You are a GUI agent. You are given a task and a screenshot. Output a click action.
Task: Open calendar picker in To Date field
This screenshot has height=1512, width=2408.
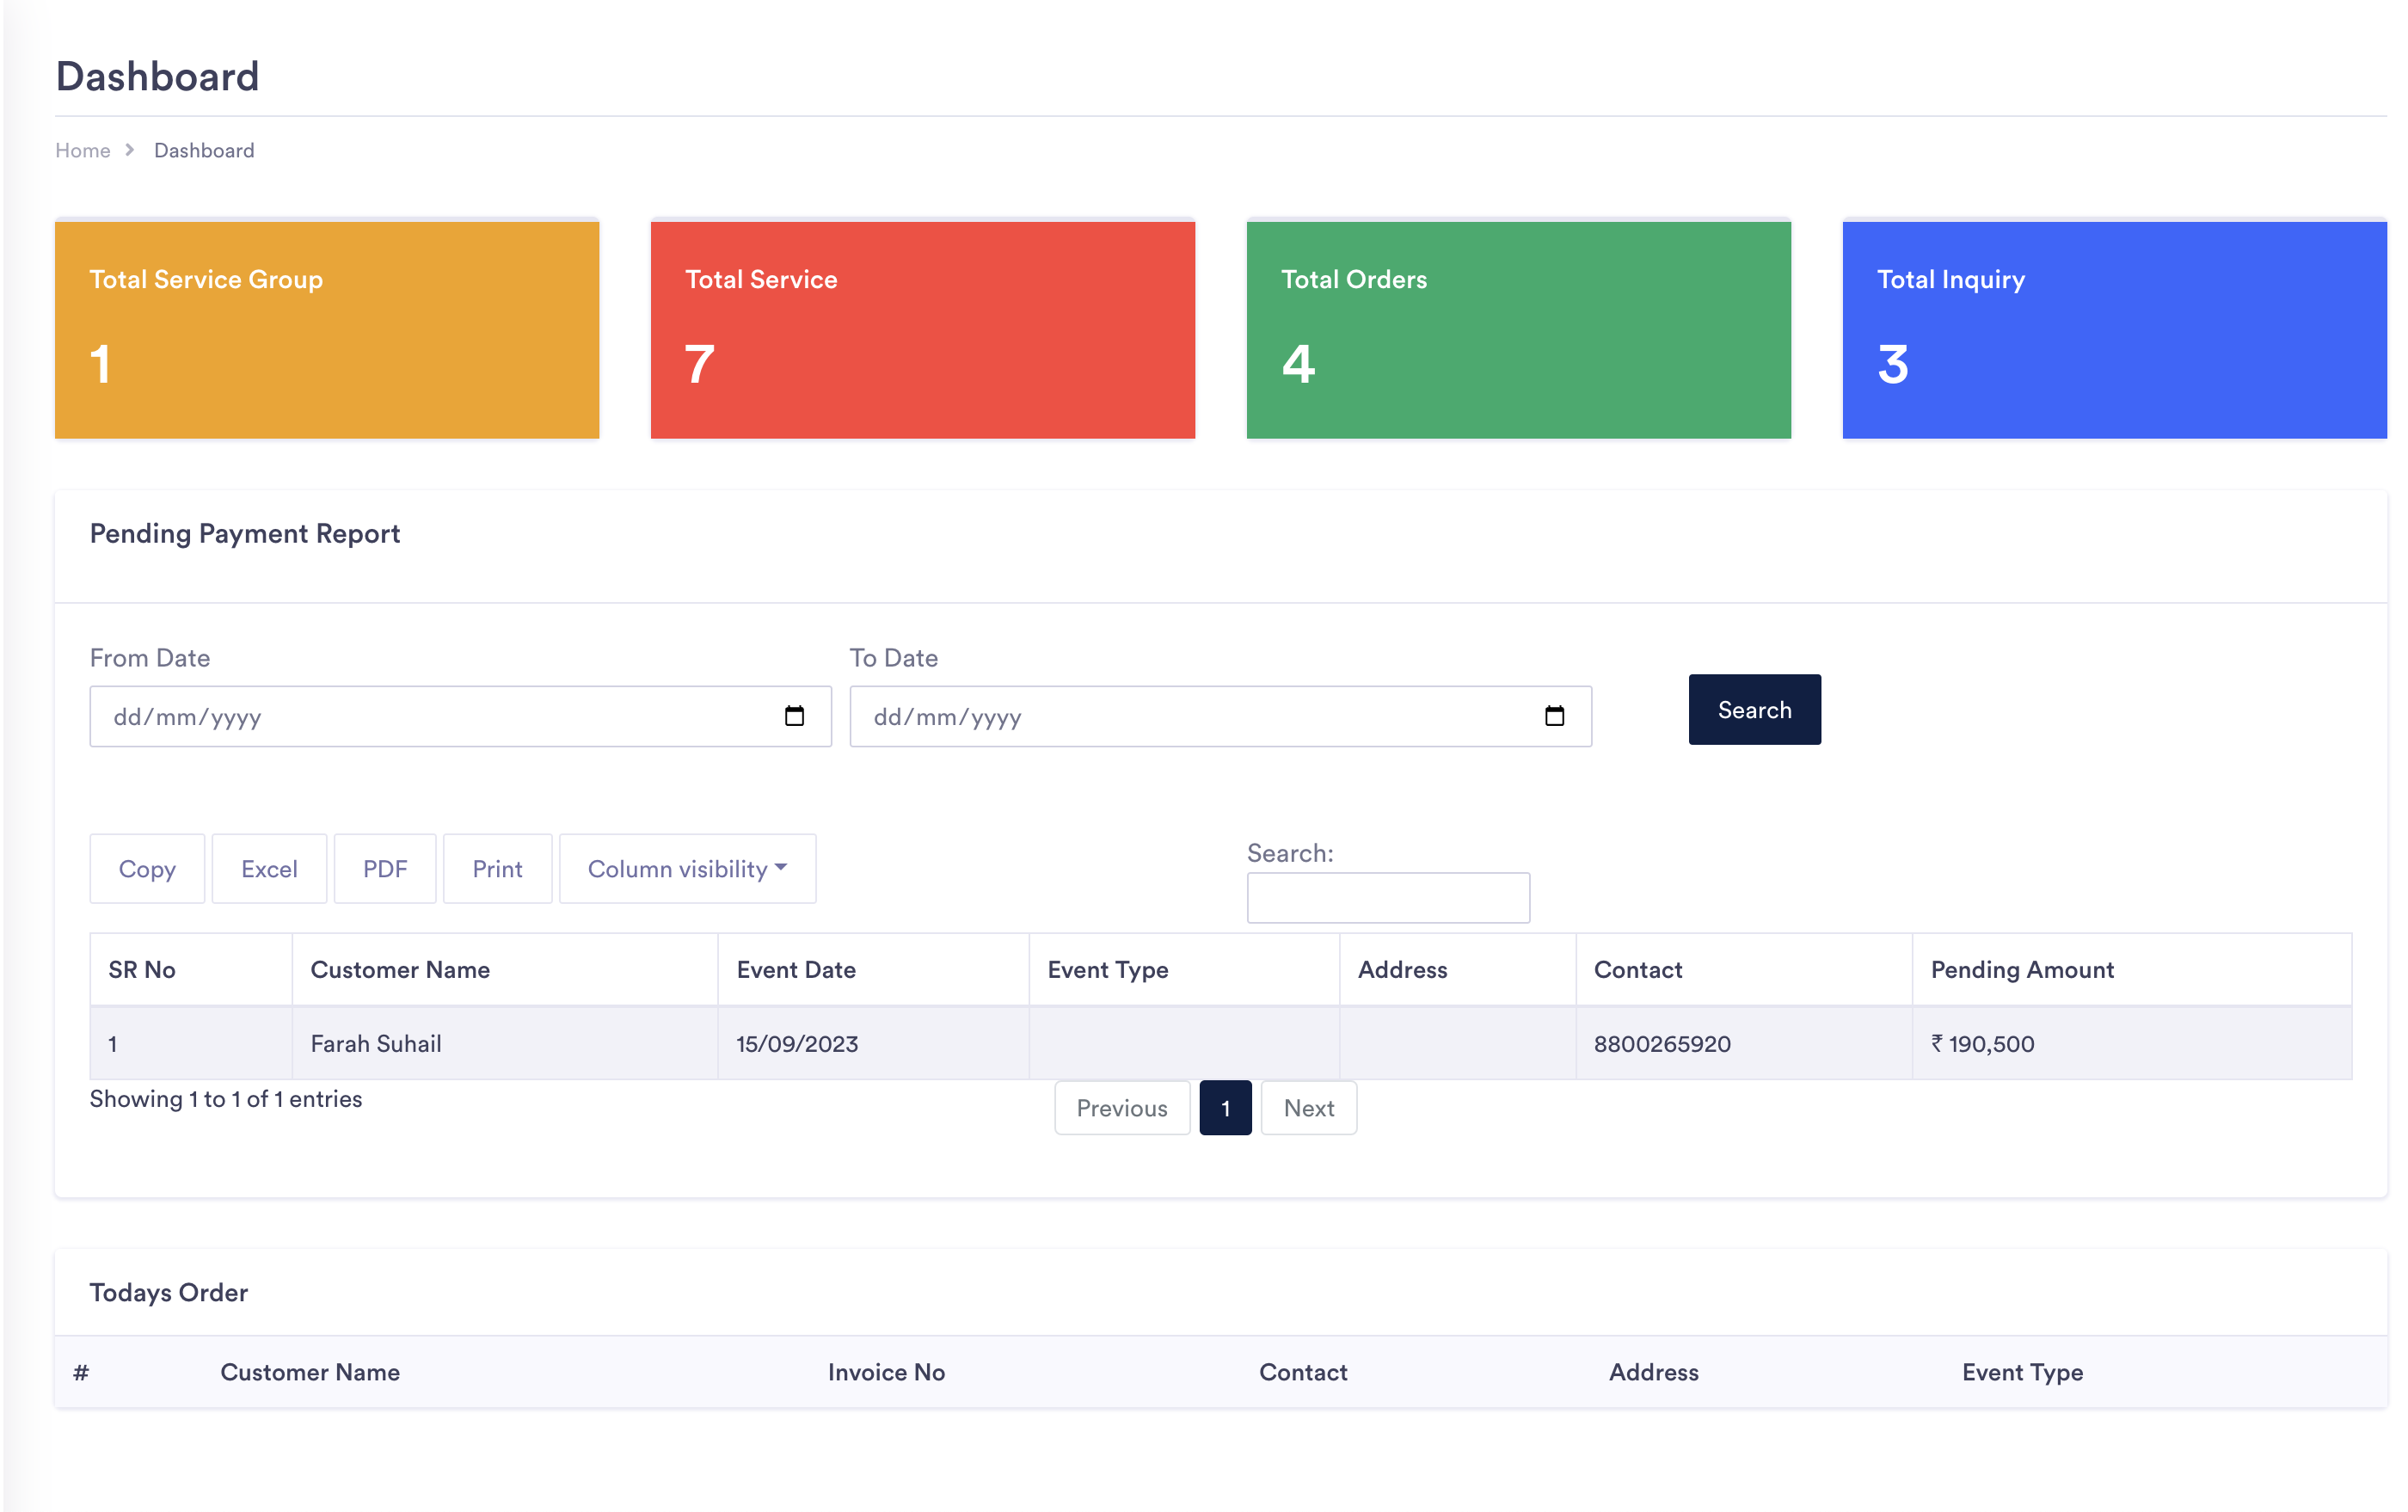pyautogui.click(x=1554, y=716)
